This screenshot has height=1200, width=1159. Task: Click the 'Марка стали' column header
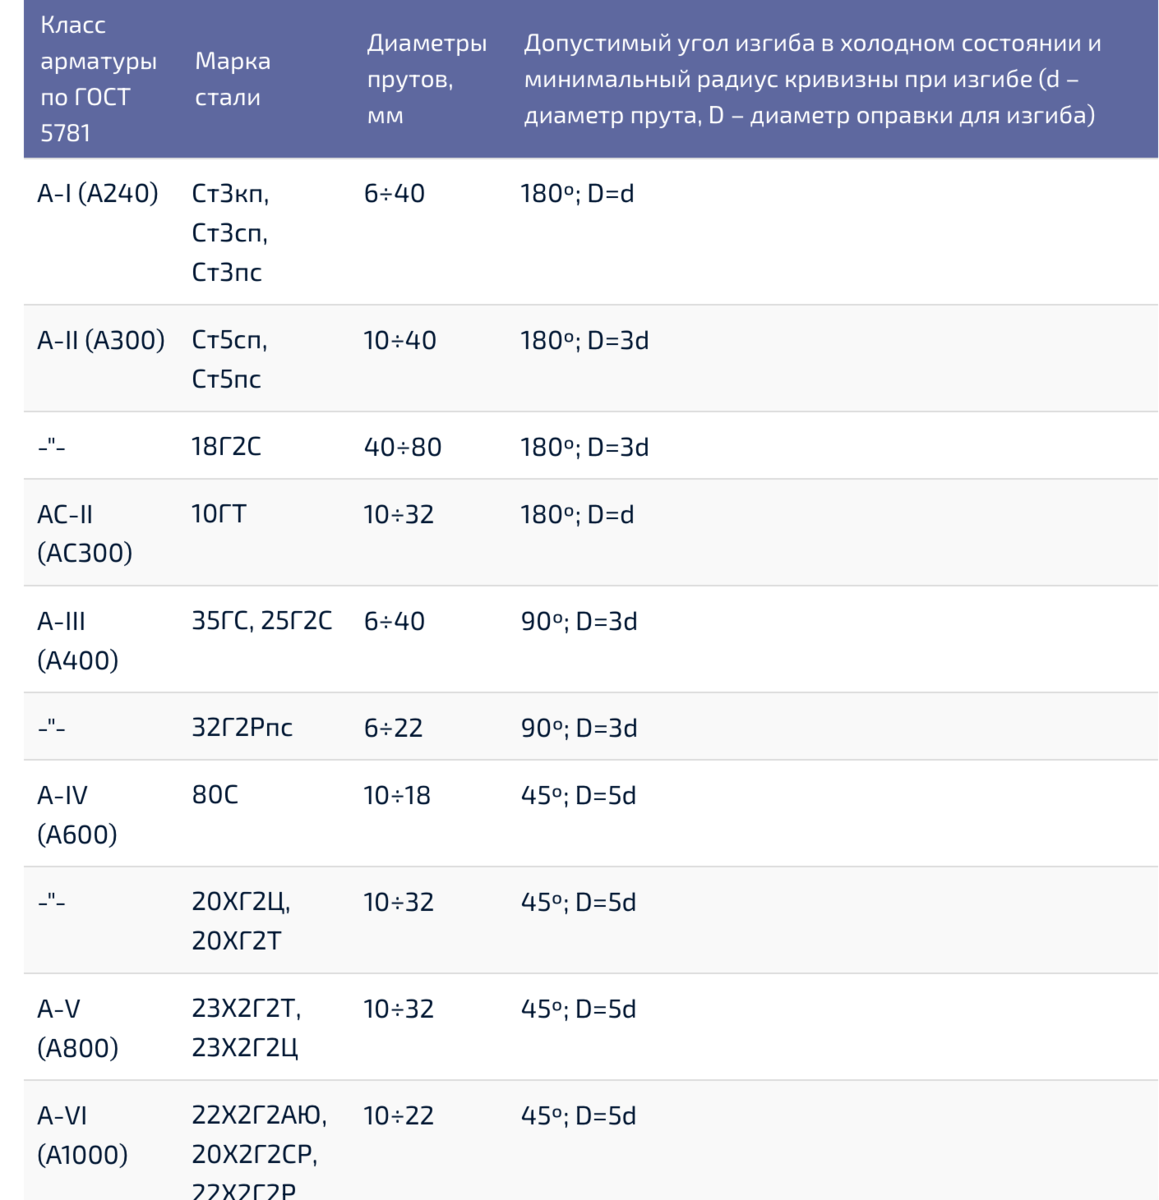coord(233,79)
